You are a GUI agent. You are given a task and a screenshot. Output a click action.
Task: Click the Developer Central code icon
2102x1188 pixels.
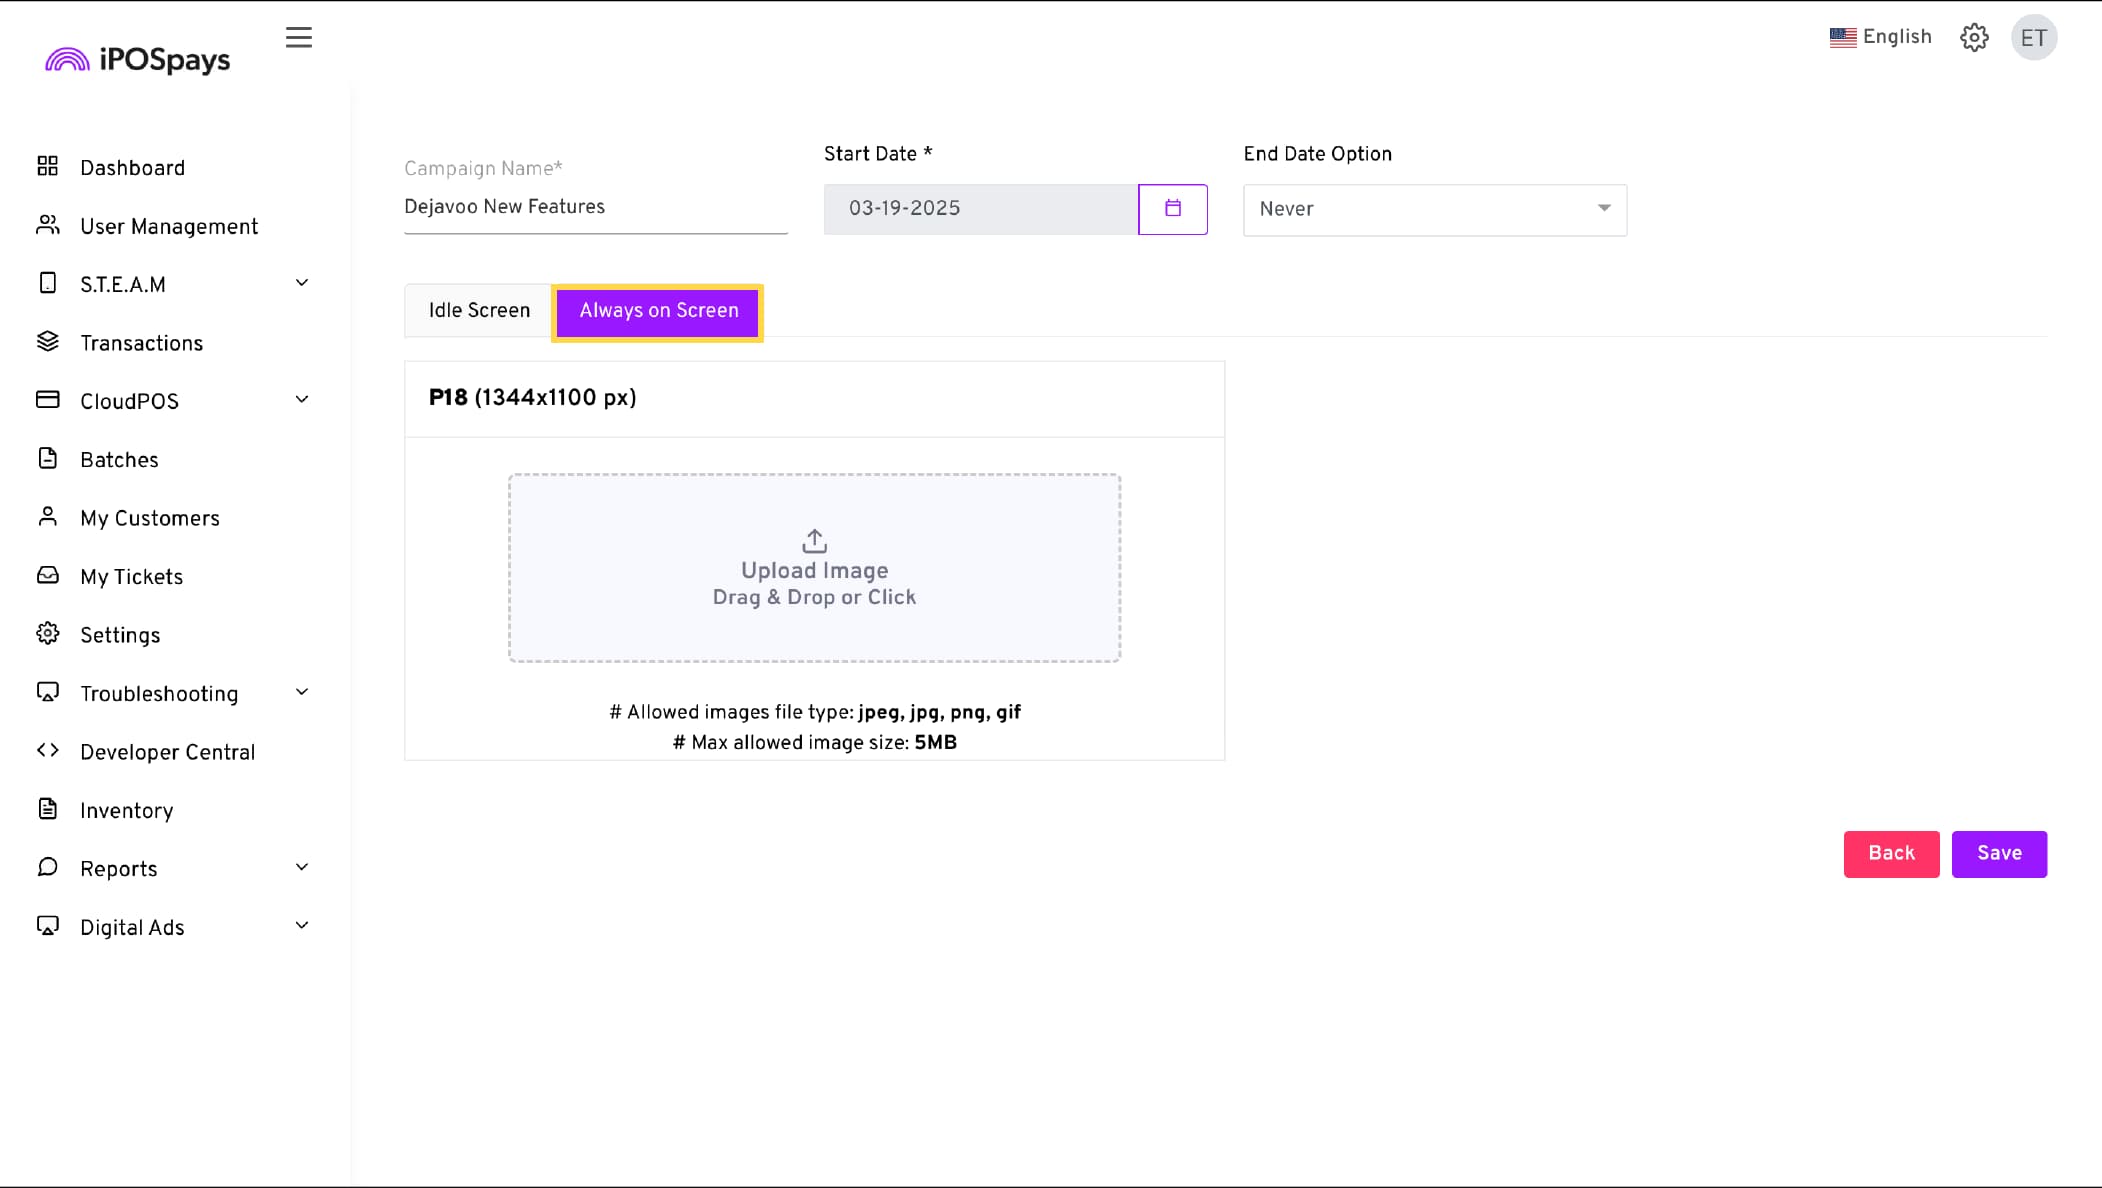pos(48,751)
